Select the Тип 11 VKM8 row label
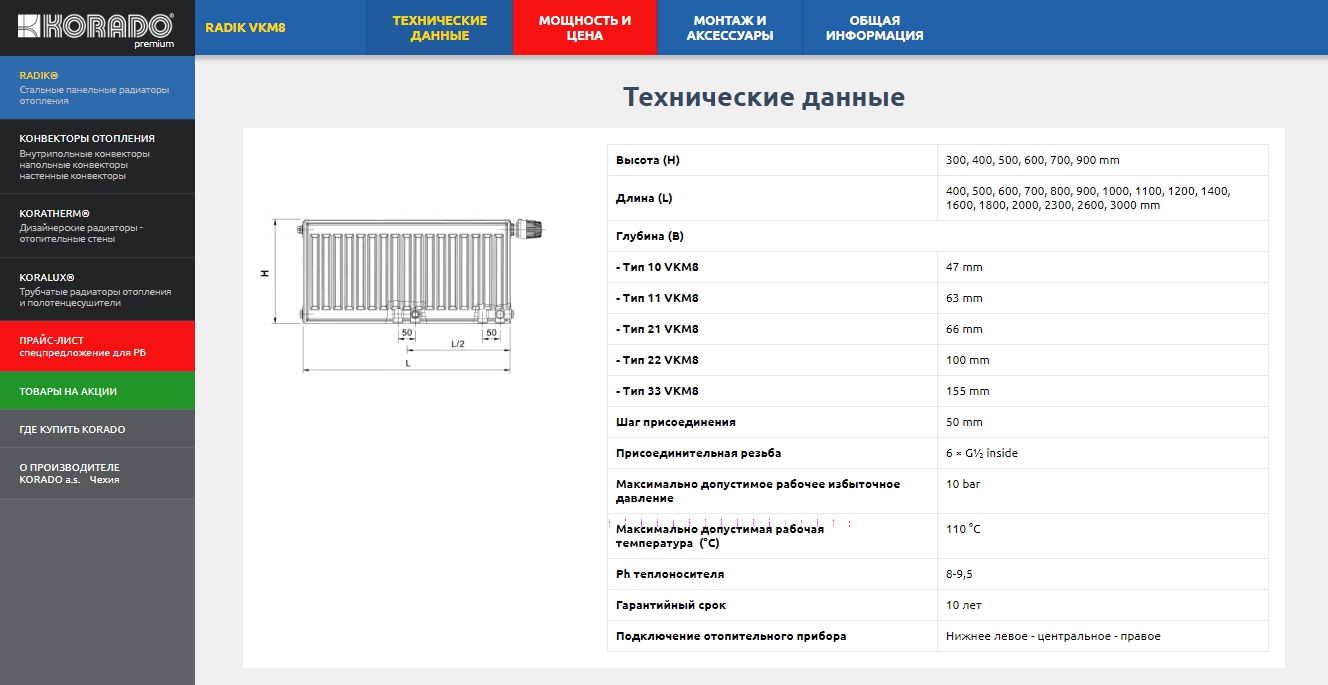Screen dimensions: 1328x685 tap(657, 298)
